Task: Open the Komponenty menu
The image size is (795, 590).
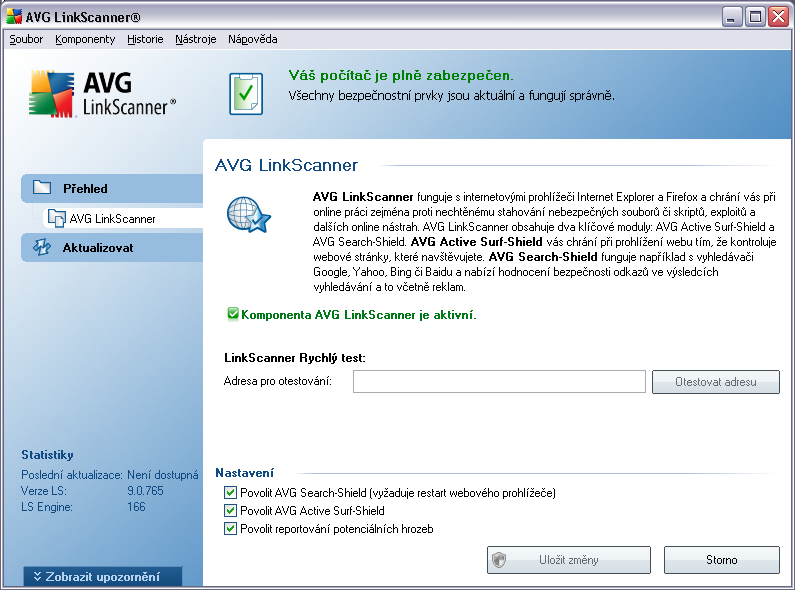Action: [85, 39]
